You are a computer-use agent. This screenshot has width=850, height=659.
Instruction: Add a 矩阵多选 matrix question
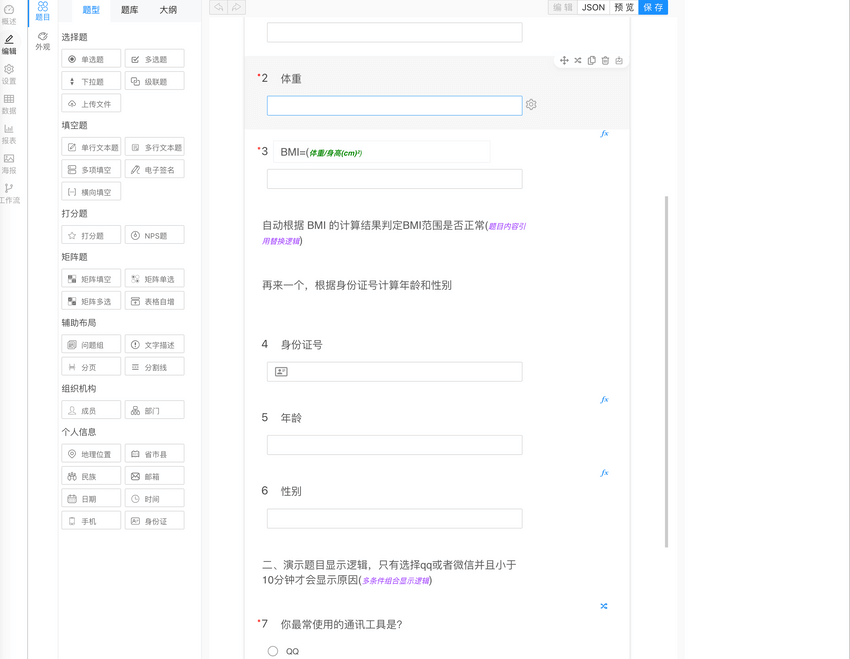coord(90,300)
